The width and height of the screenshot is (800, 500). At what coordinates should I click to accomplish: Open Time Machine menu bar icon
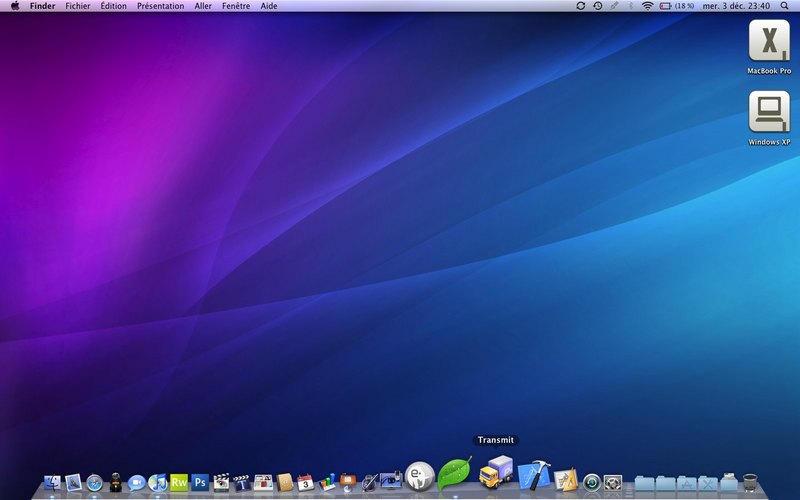coord(598,6)
